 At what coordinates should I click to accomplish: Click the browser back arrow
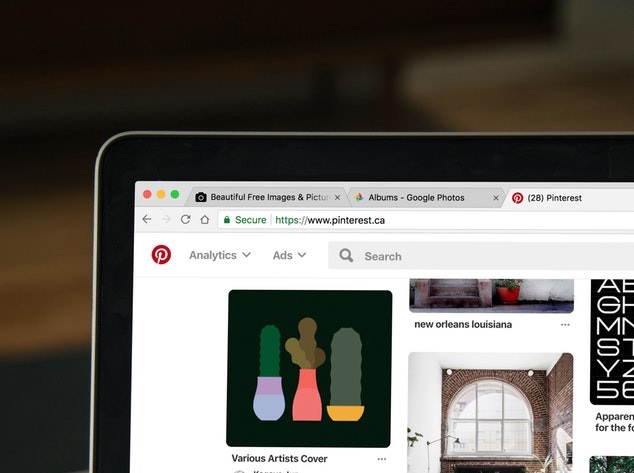147,220
